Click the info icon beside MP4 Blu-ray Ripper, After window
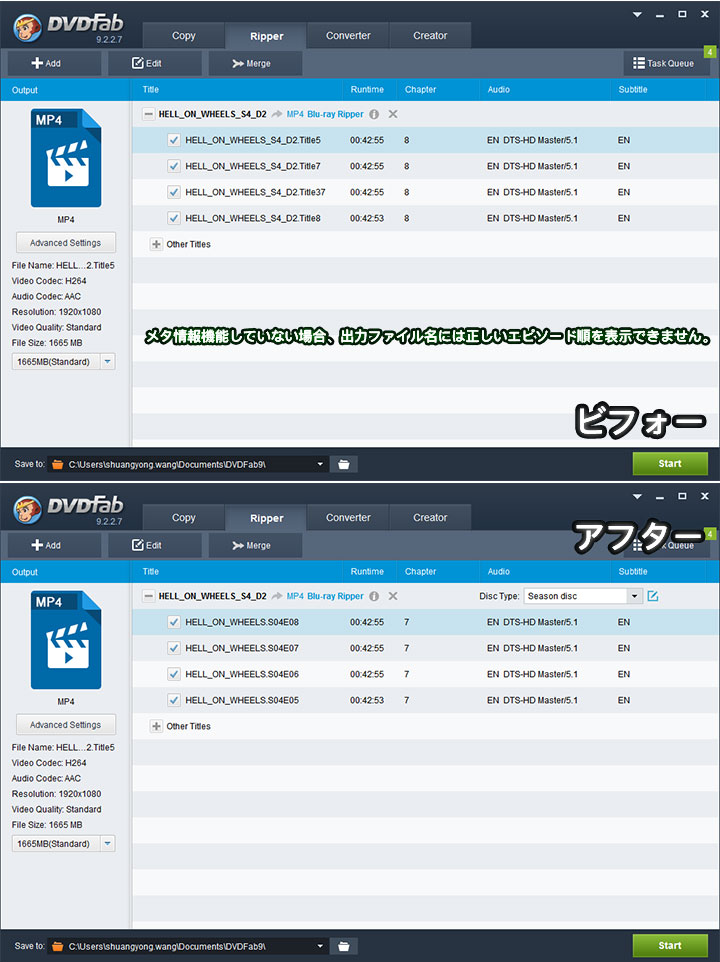Screen dimensions: 720x962 click(374, 596)
